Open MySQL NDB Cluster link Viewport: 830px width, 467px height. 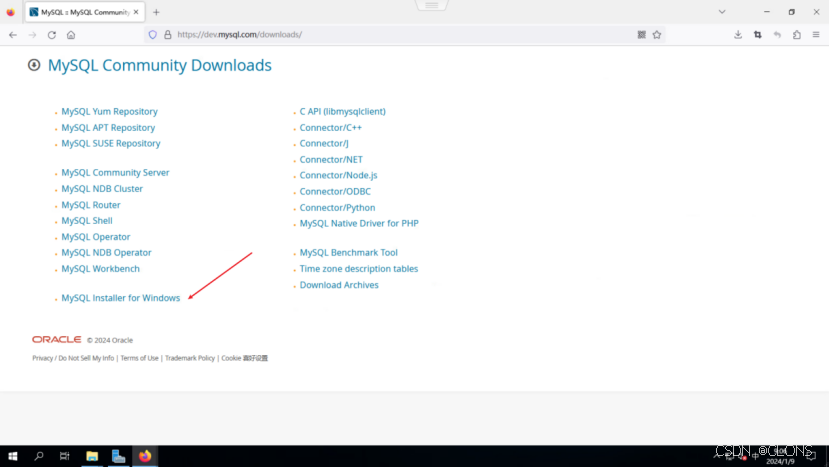[102, 189]
